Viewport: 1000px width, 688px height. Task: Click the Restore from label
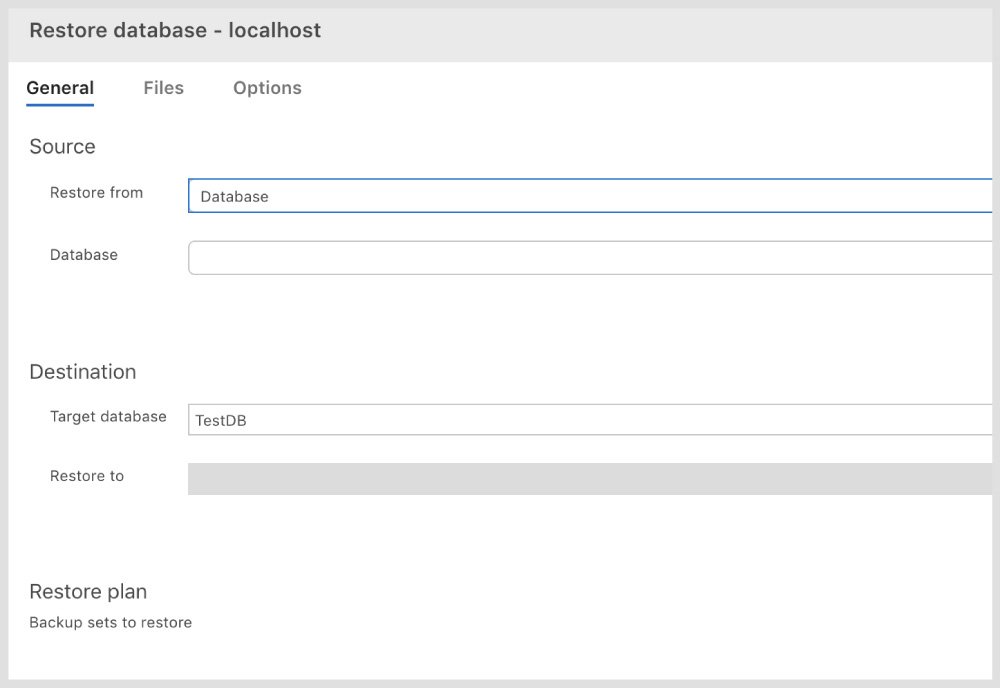point(97,193)
